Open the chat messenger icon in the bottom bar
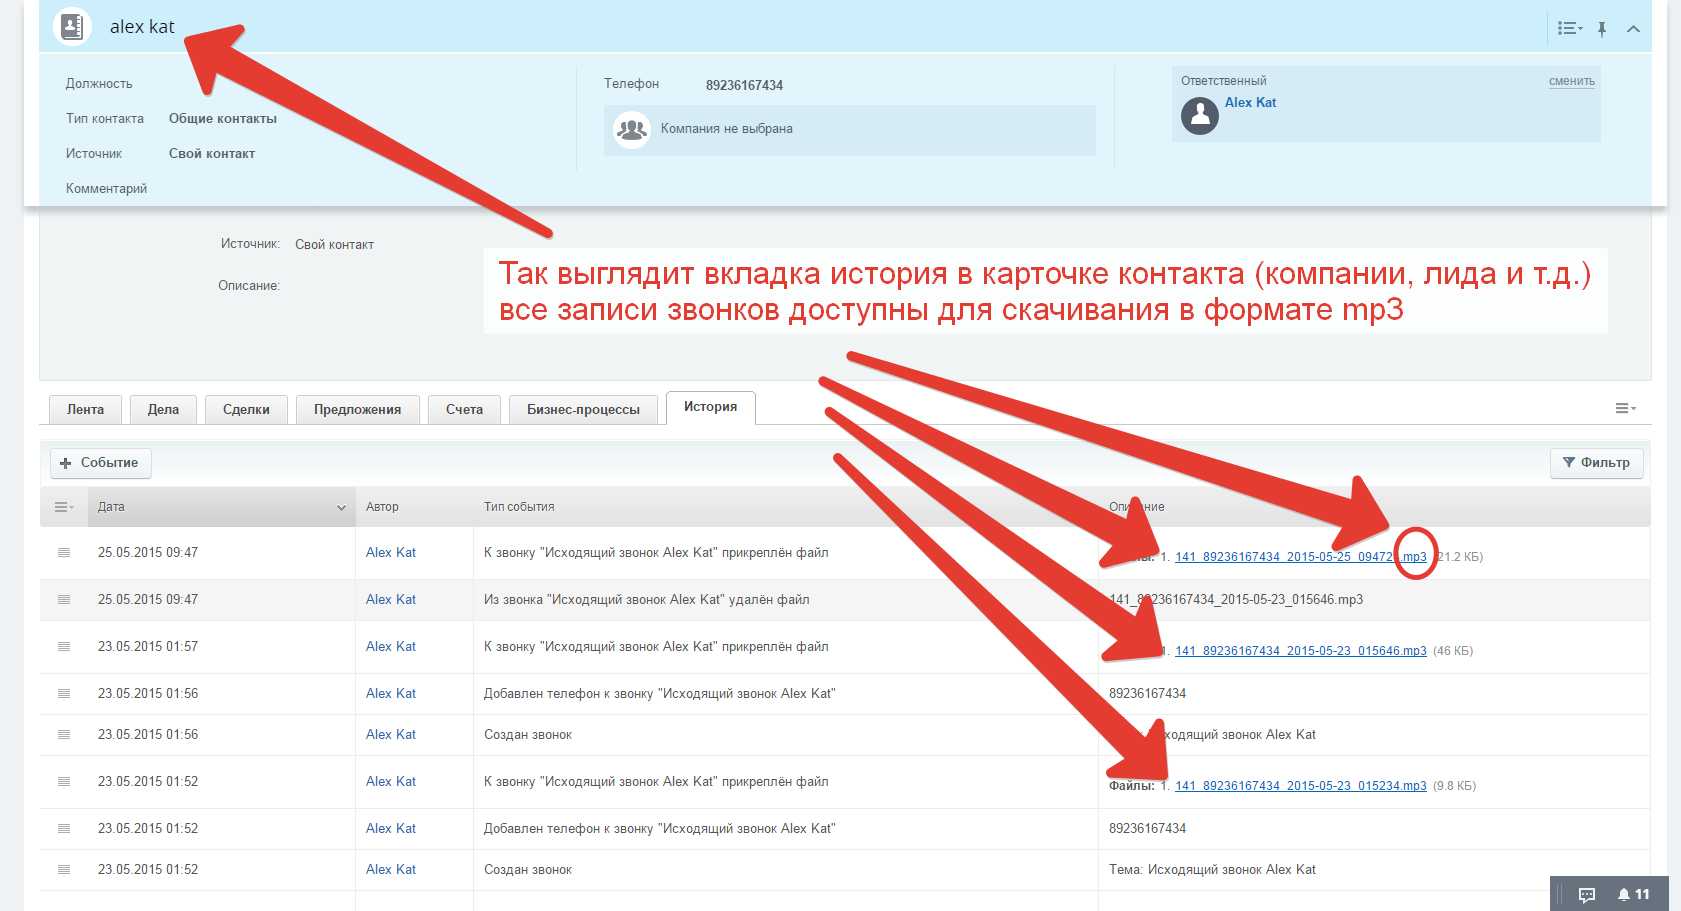Image resolution: width=1681 pixels, height=911 pixels. coord(1588,893)
